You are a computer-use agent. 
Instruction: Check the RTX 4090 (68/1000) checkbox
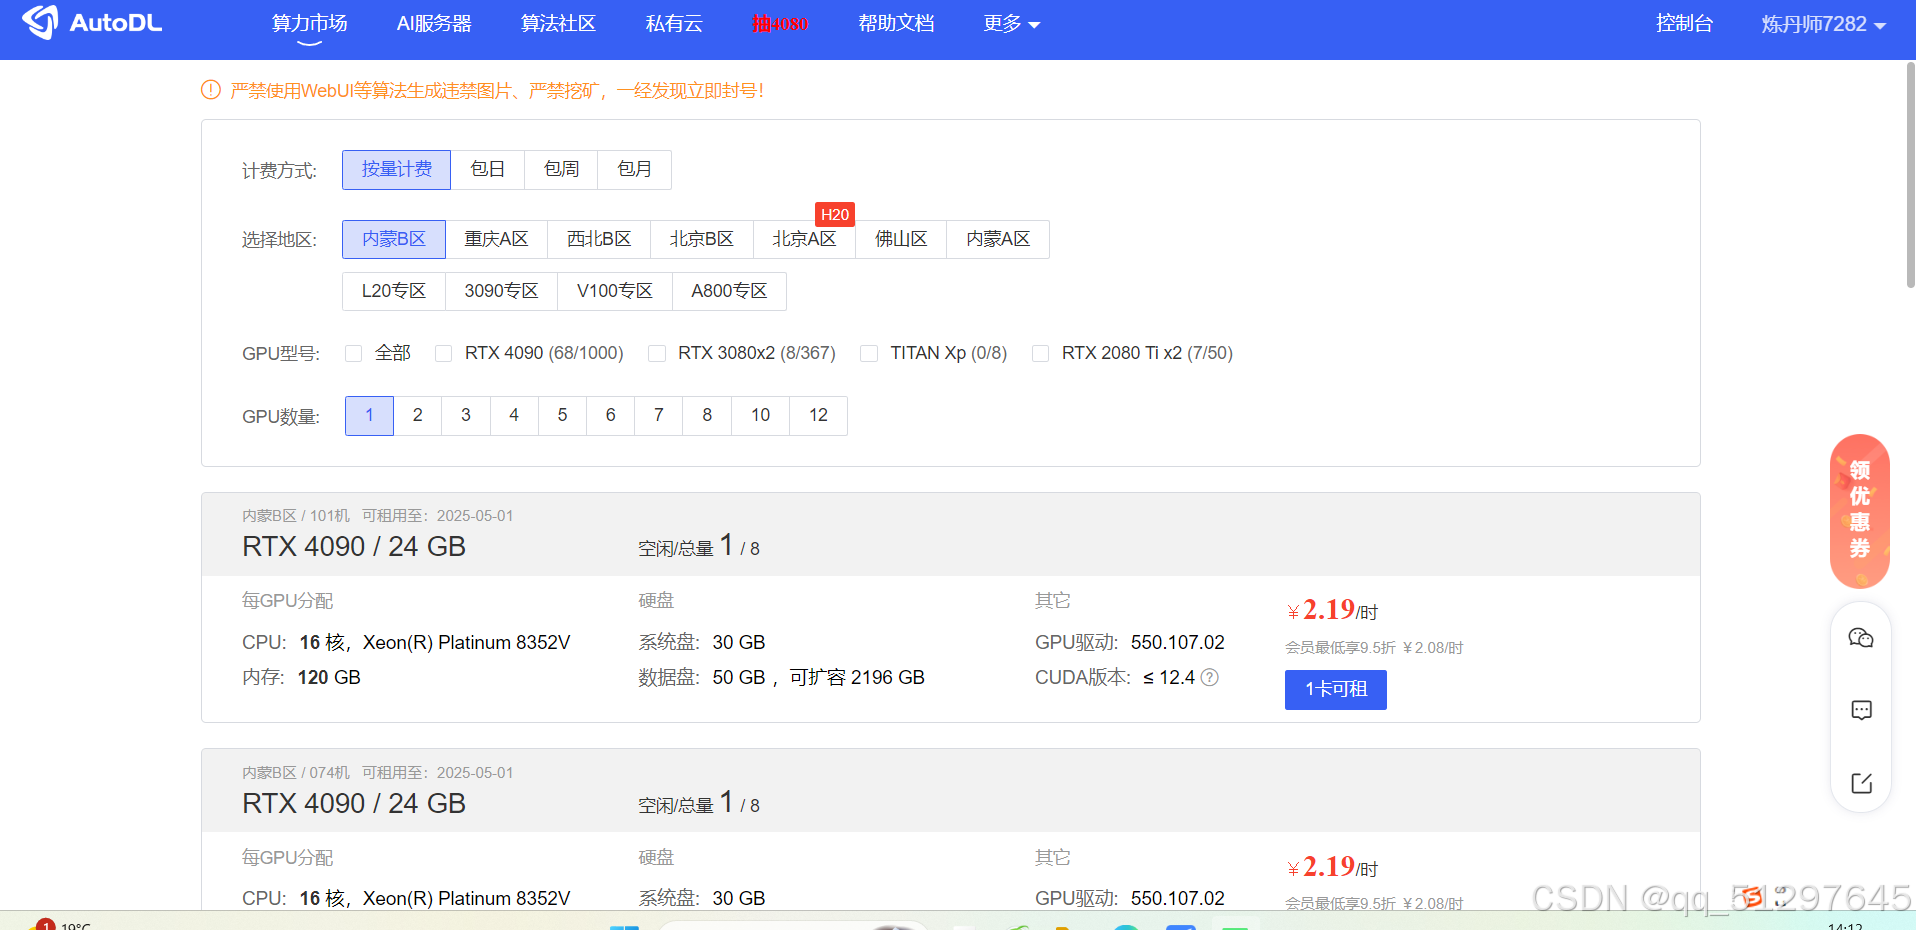coord(444,353)
